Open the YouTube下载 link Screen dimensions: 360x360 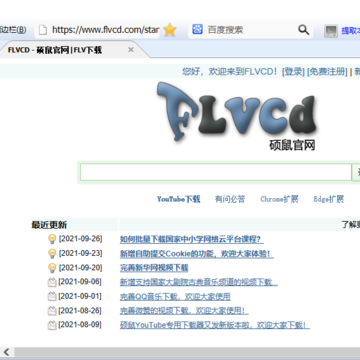point(179,199)
